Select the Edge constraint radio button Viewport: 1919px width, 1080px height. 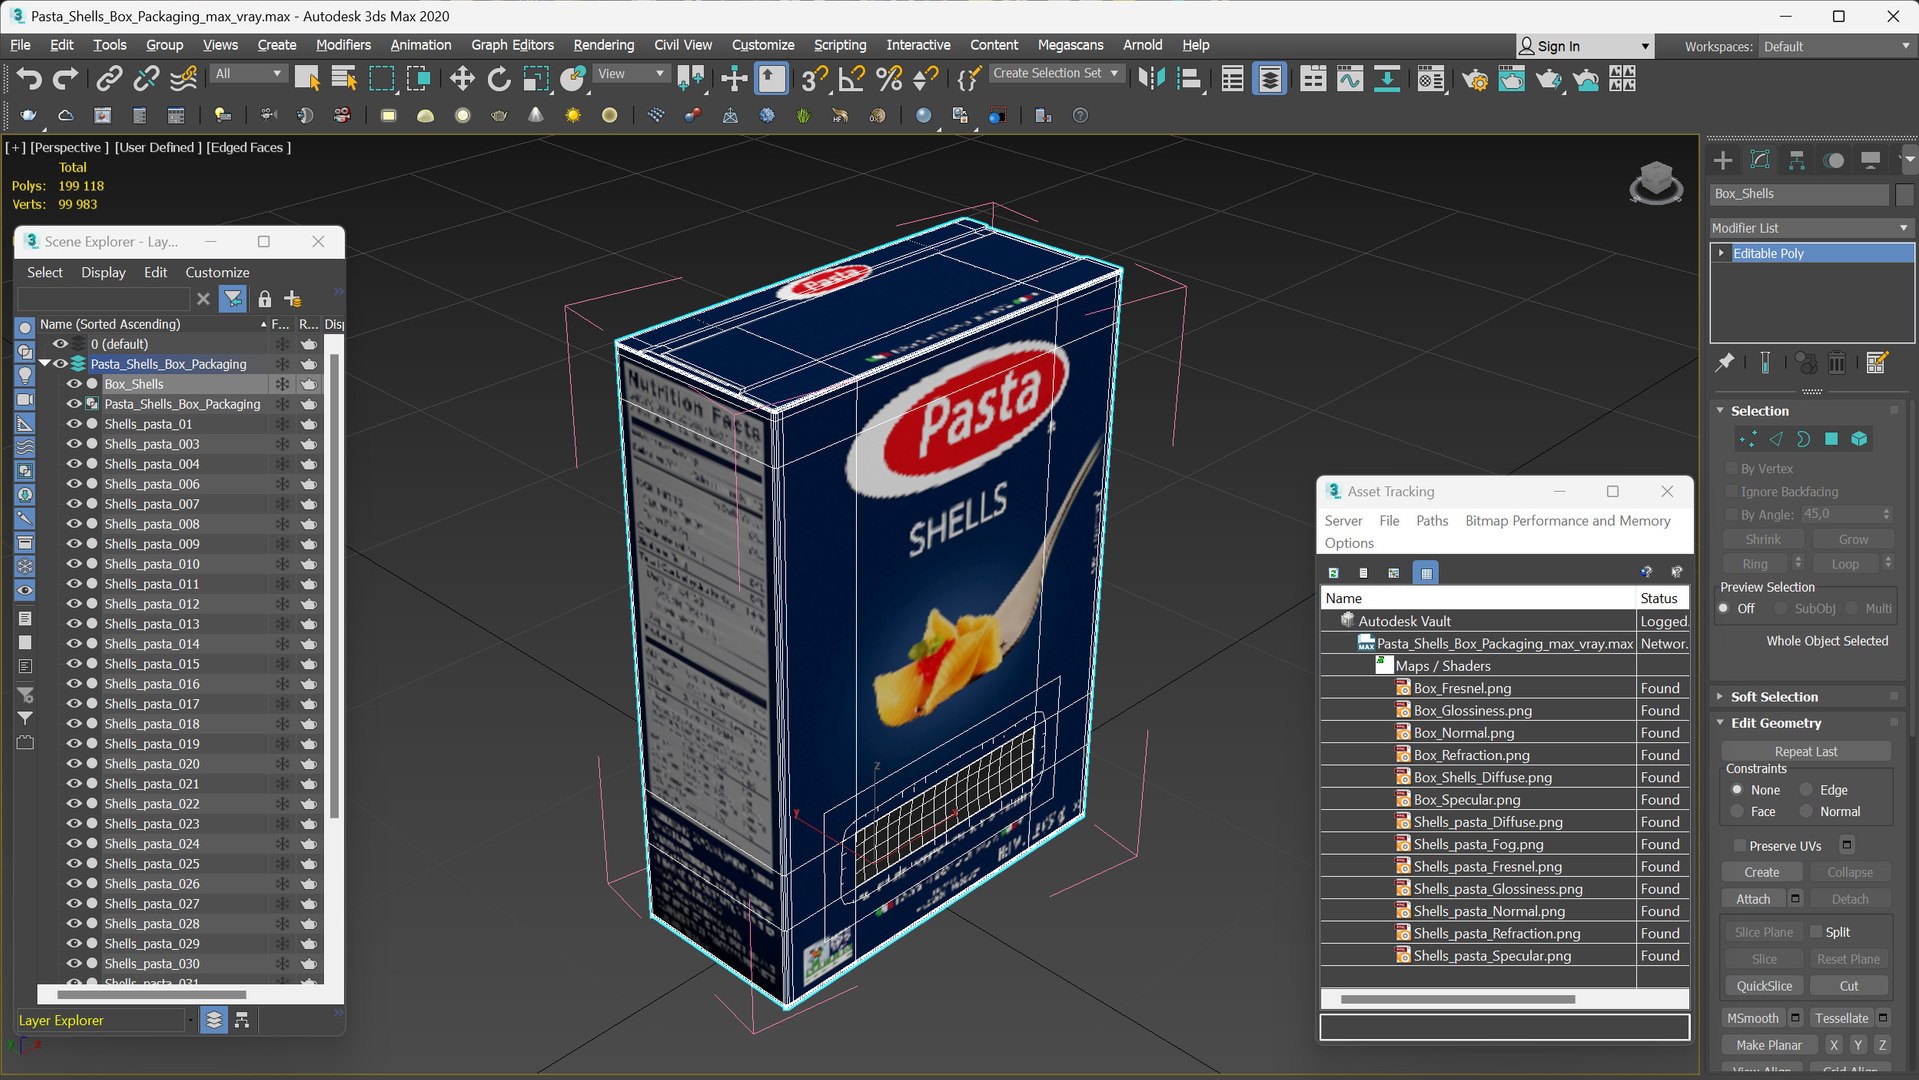click(x=1806, y=790)
